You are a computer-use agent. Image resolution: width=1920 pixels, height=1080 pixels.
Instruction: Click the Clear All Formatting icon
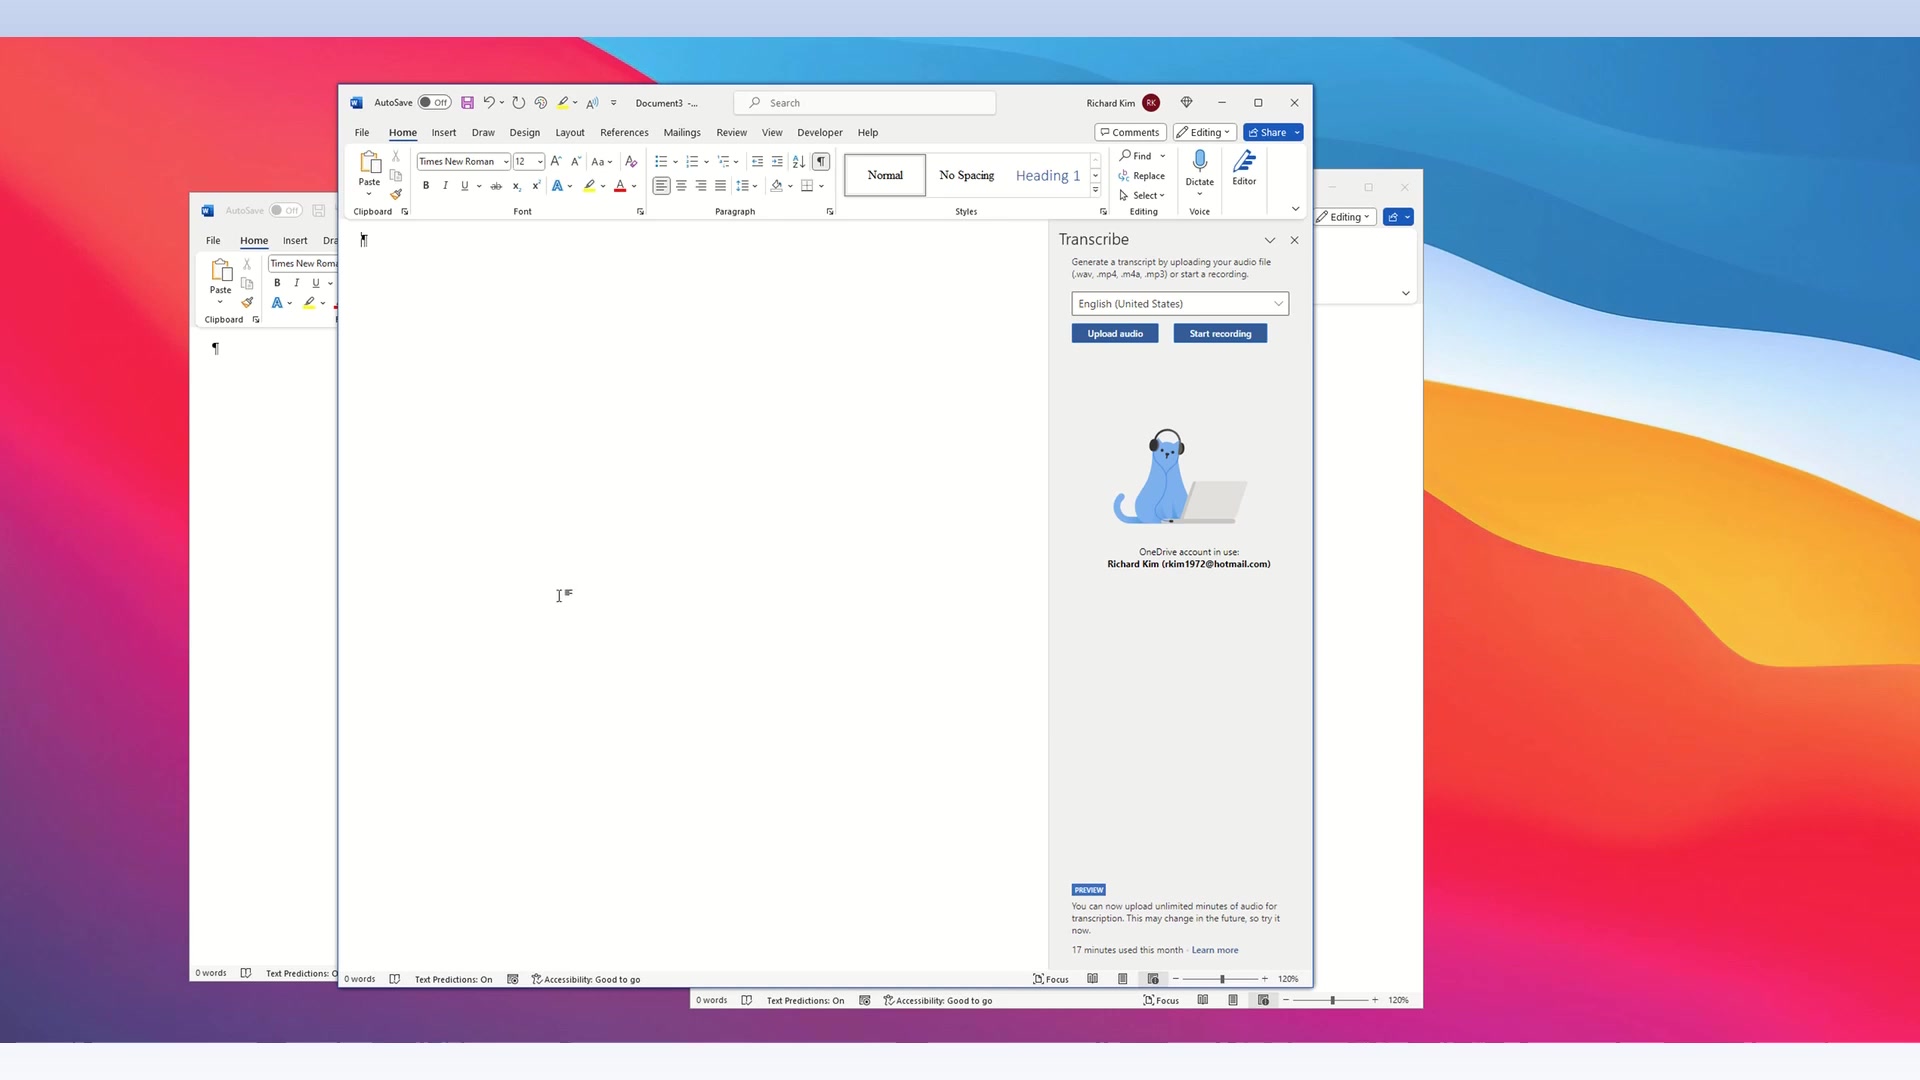631,161
